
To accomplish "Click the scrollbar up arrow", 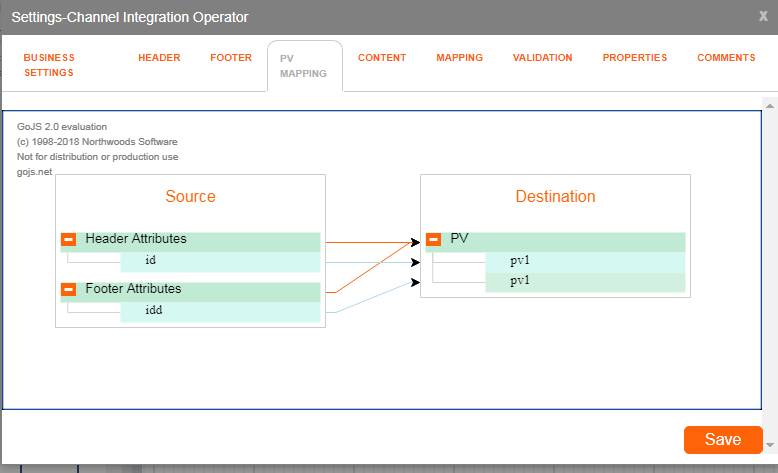I will 769,105.
